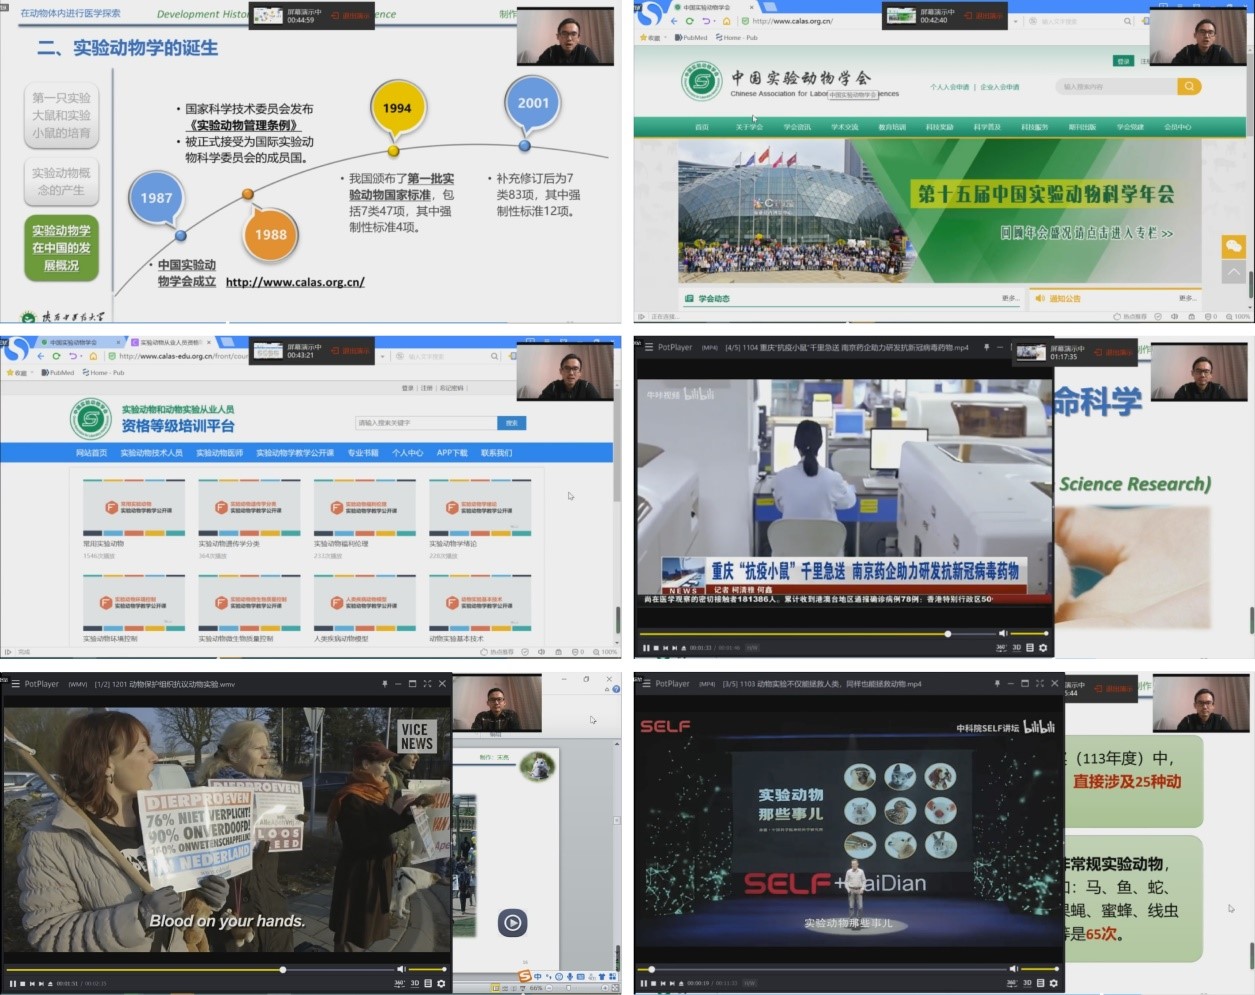Select APP下载 in the training platform navigation
Image resolution: width=1255 pixels, height=995 pixels.
452,453
